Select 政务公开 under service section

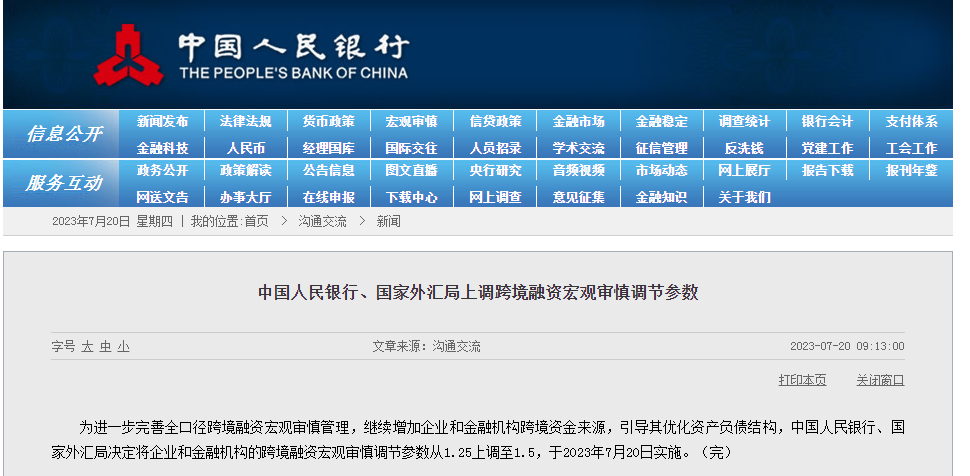tap(162, 171)
